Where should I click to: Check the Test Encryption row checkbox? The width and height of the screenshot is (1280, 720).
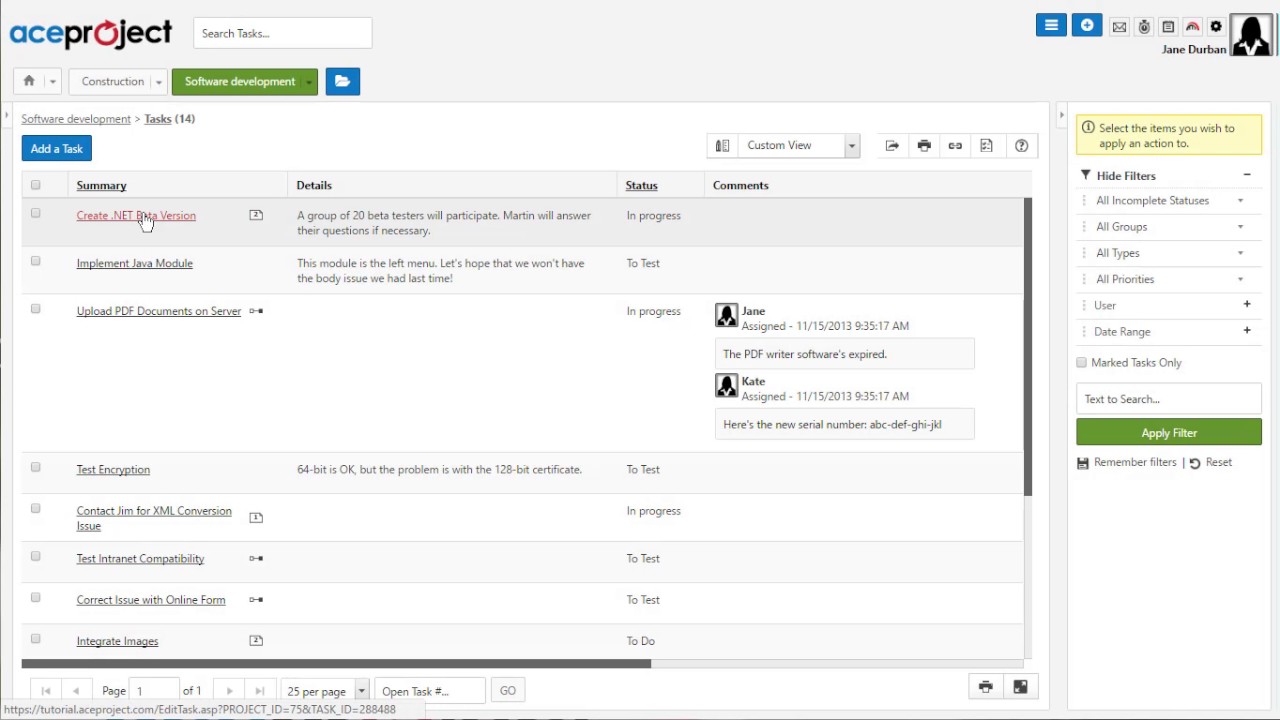point(36,467)
